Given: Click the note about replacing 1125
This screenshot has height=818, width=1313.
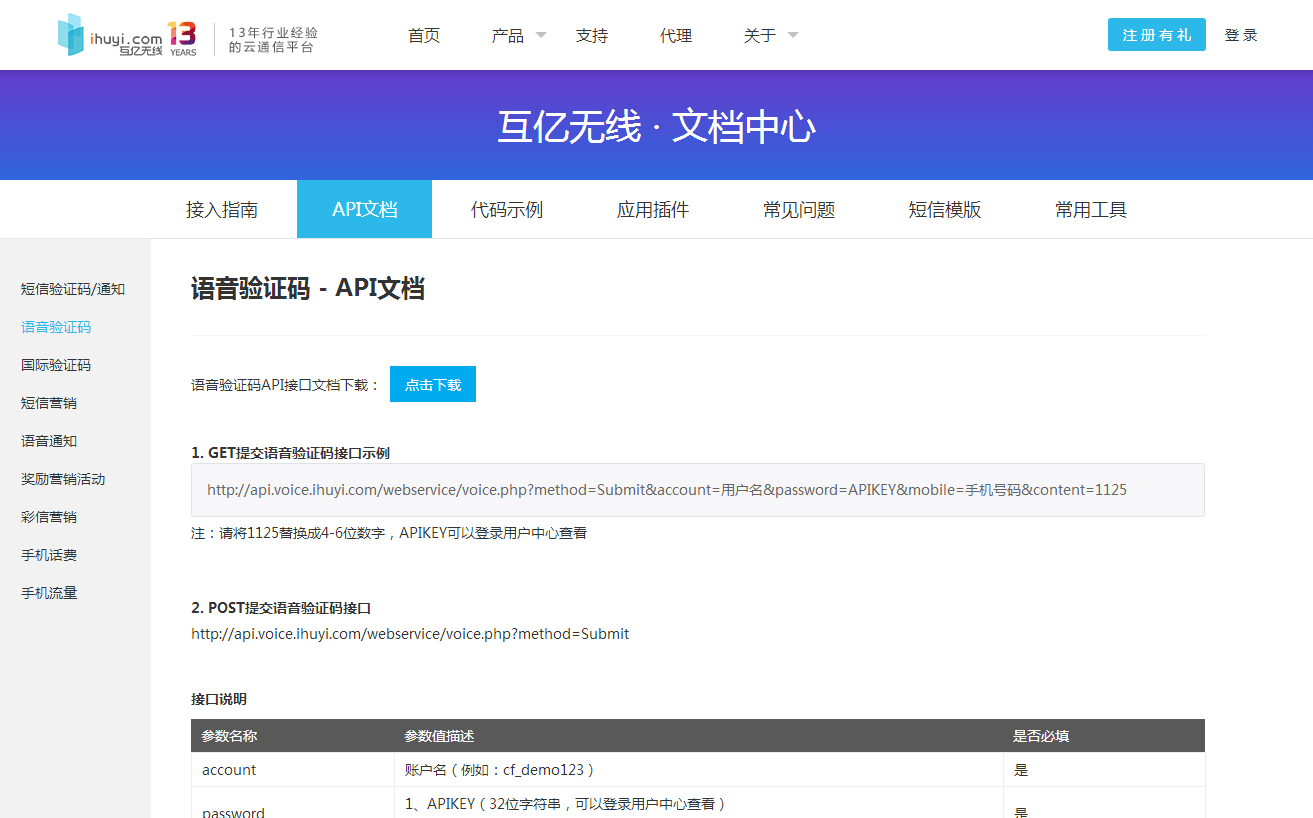Looking at the screenshot, I should click(x=389, y=533).
